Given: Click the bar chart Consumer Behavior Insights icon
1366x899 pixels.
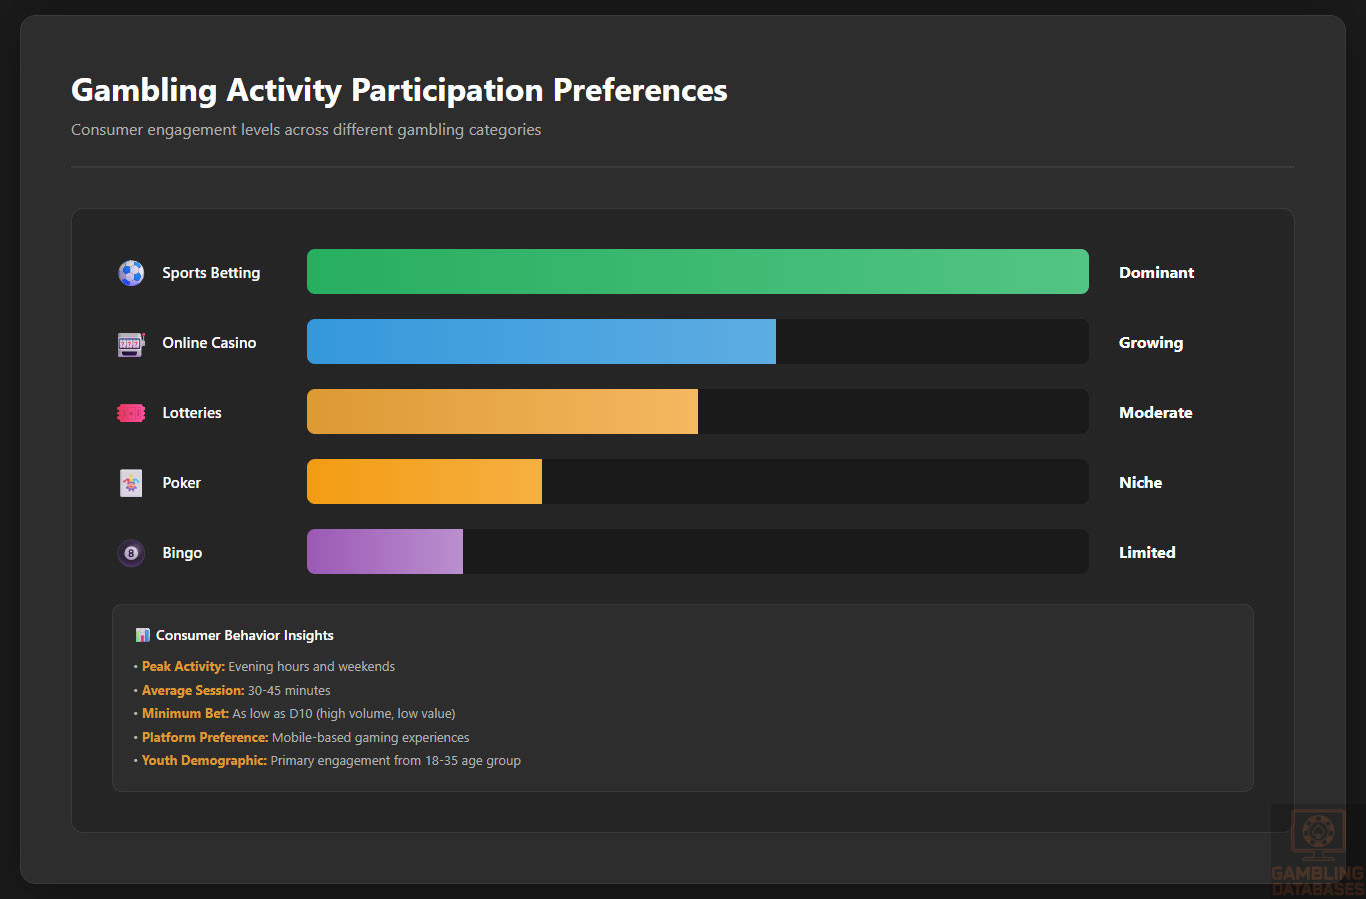Looking at the screenshot, I should pyautogui.click(x=143, y=636).
